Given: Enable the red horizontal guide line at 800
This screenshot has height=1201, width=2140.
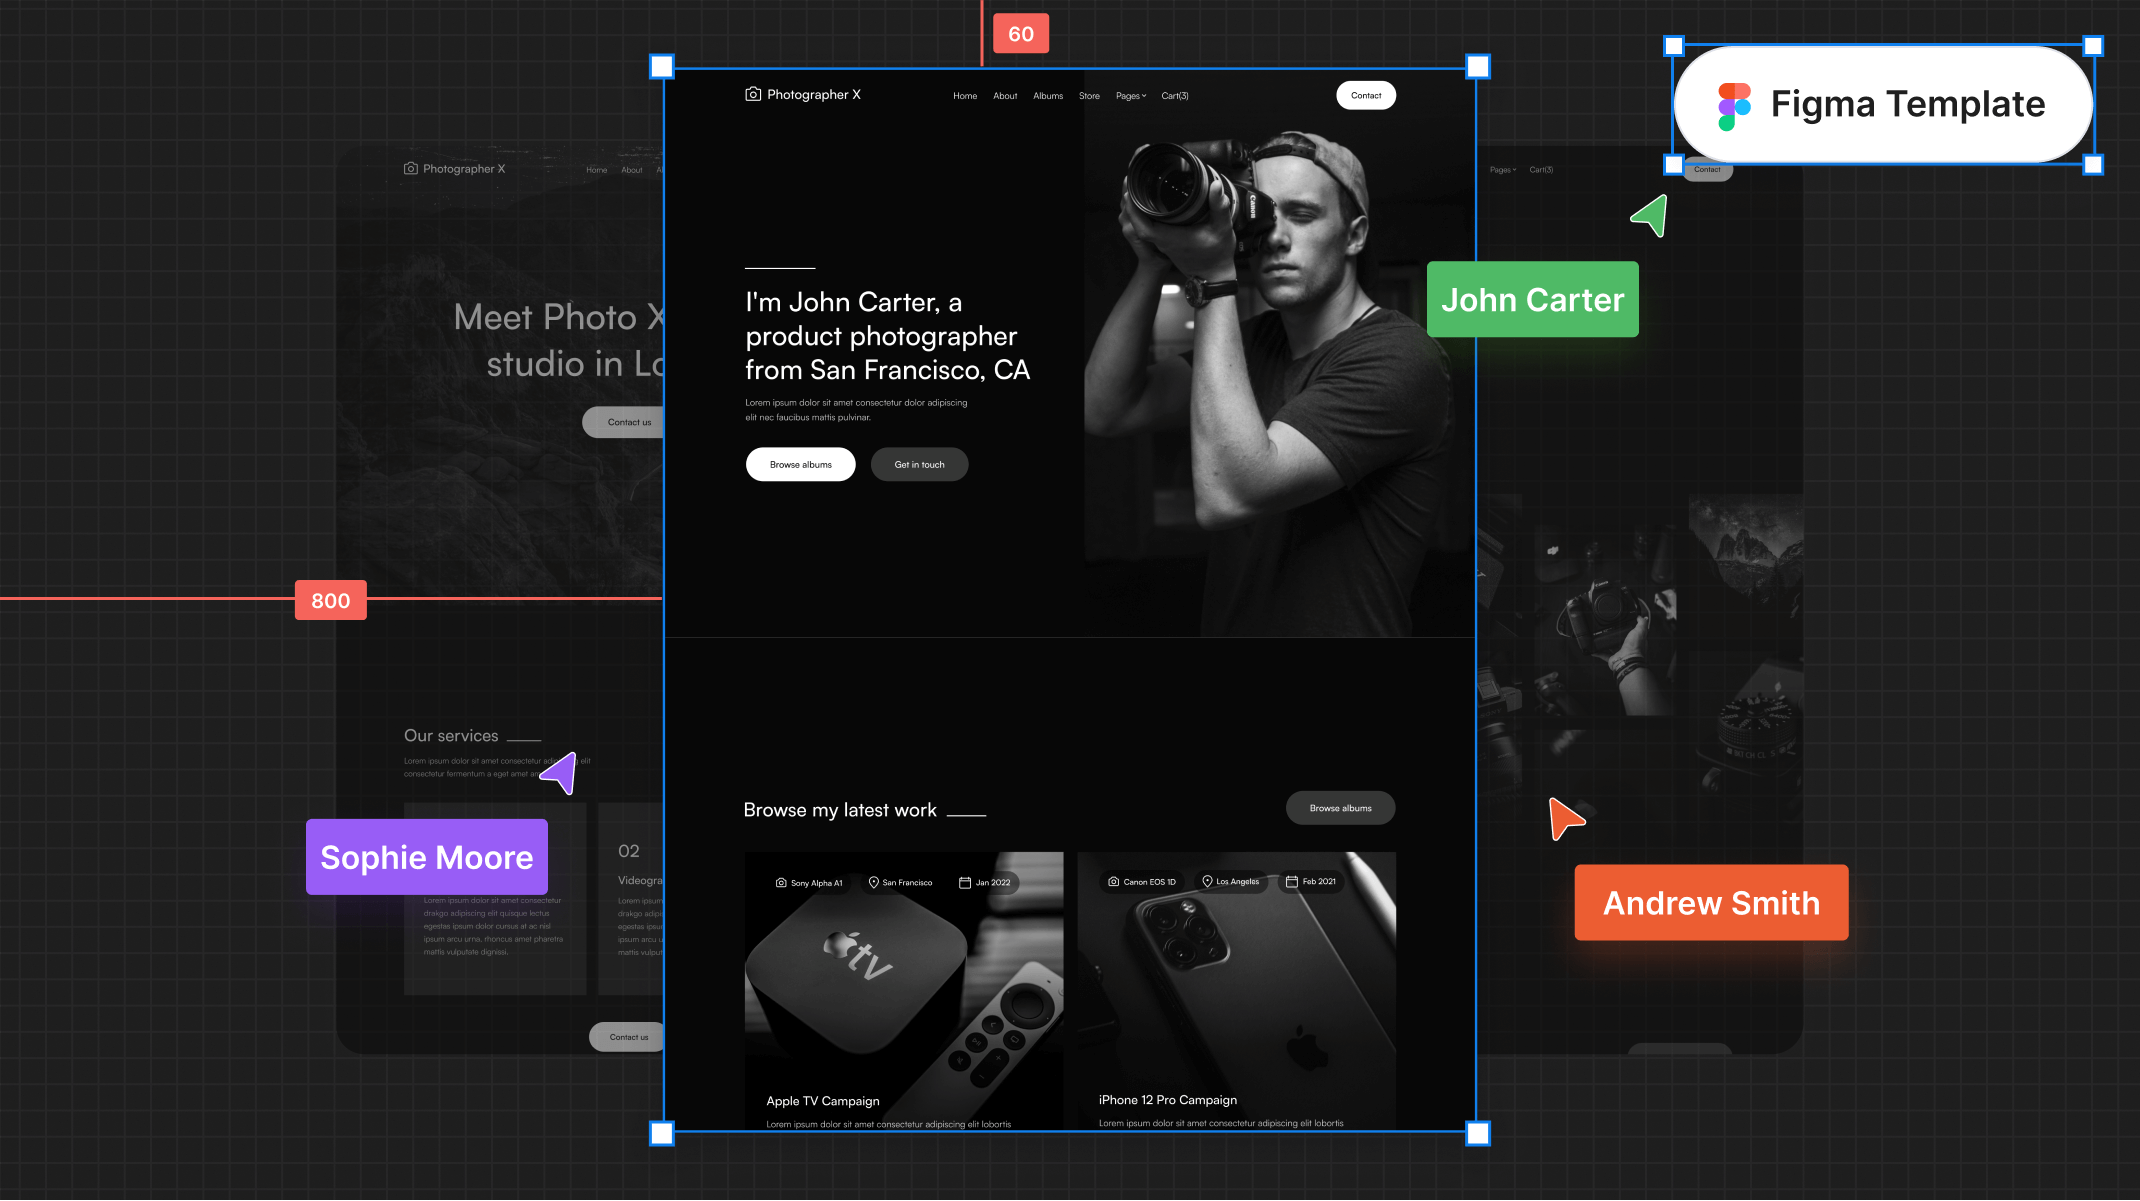Looking at the screenshot, I should pos(329,600).
